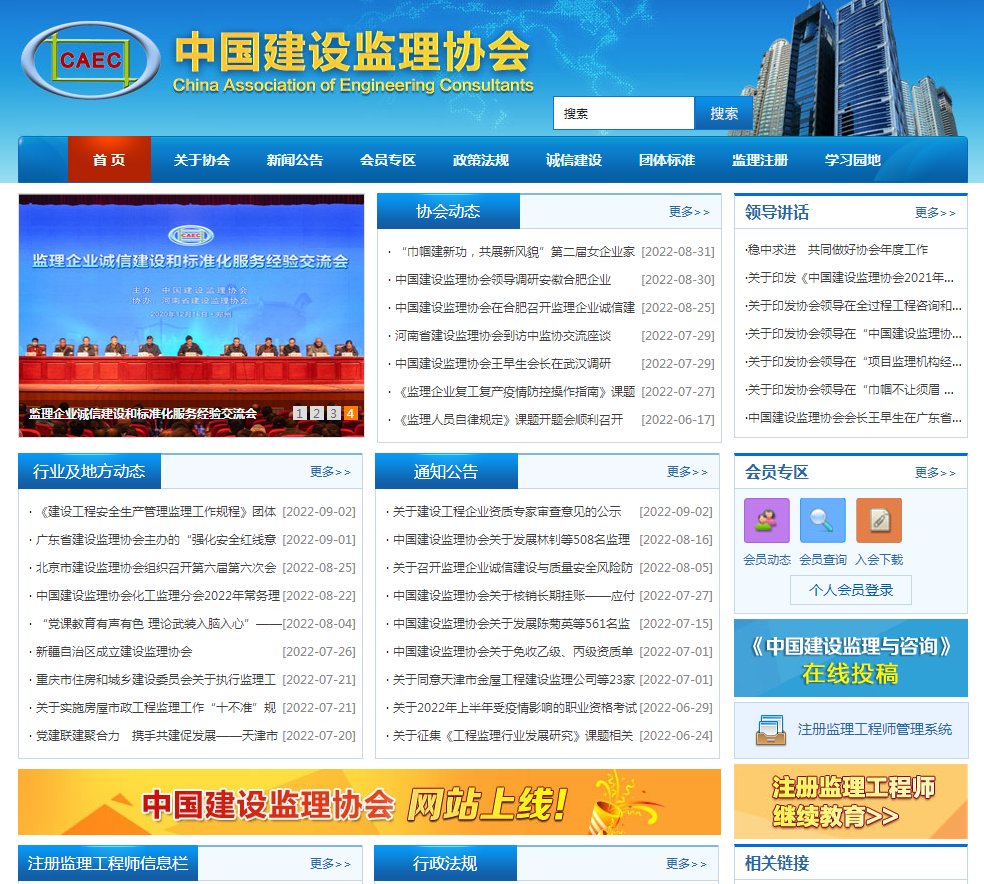This screenshot has height=884, width=984.
Task: Open the 《中国建设监理与咨询》在线投稿 banner
Action: pos(850,658)
